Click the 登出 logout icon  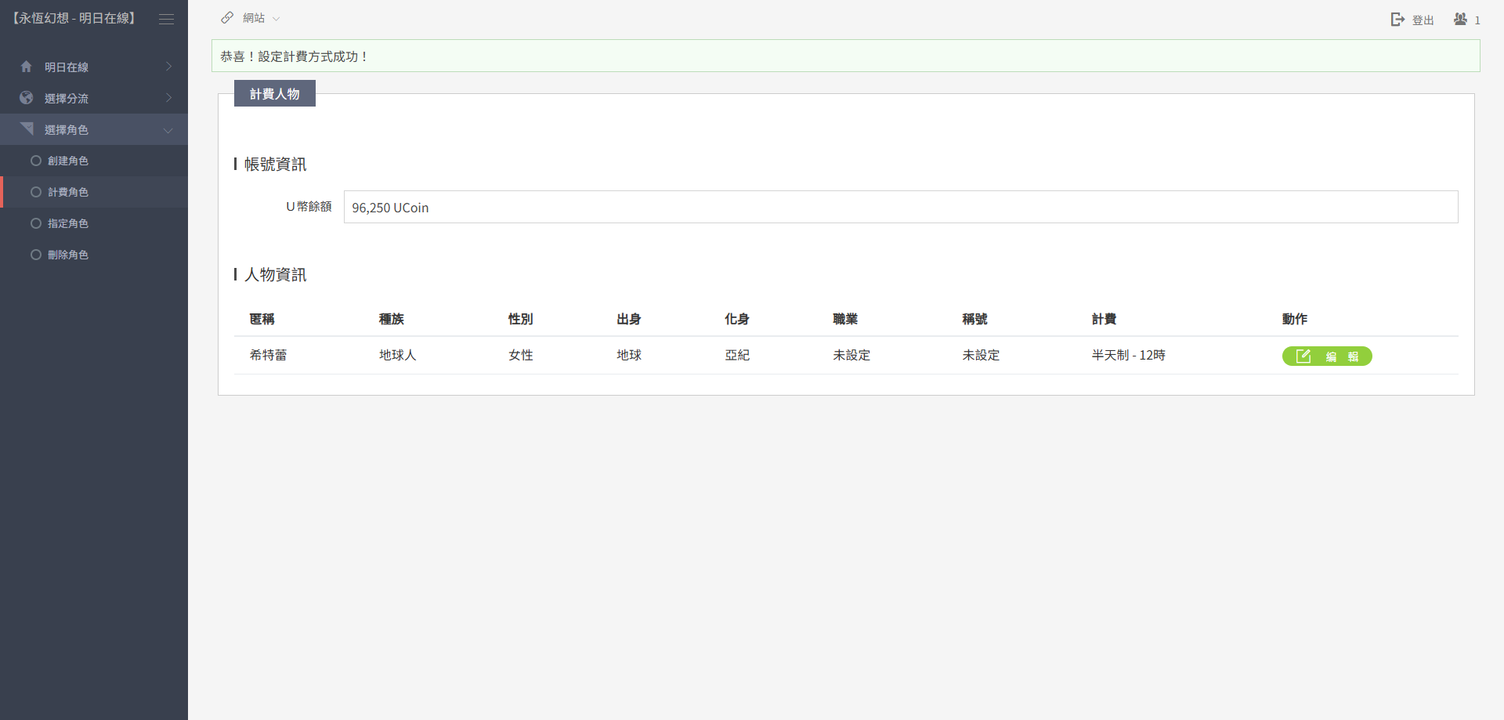coord(1398,19)
